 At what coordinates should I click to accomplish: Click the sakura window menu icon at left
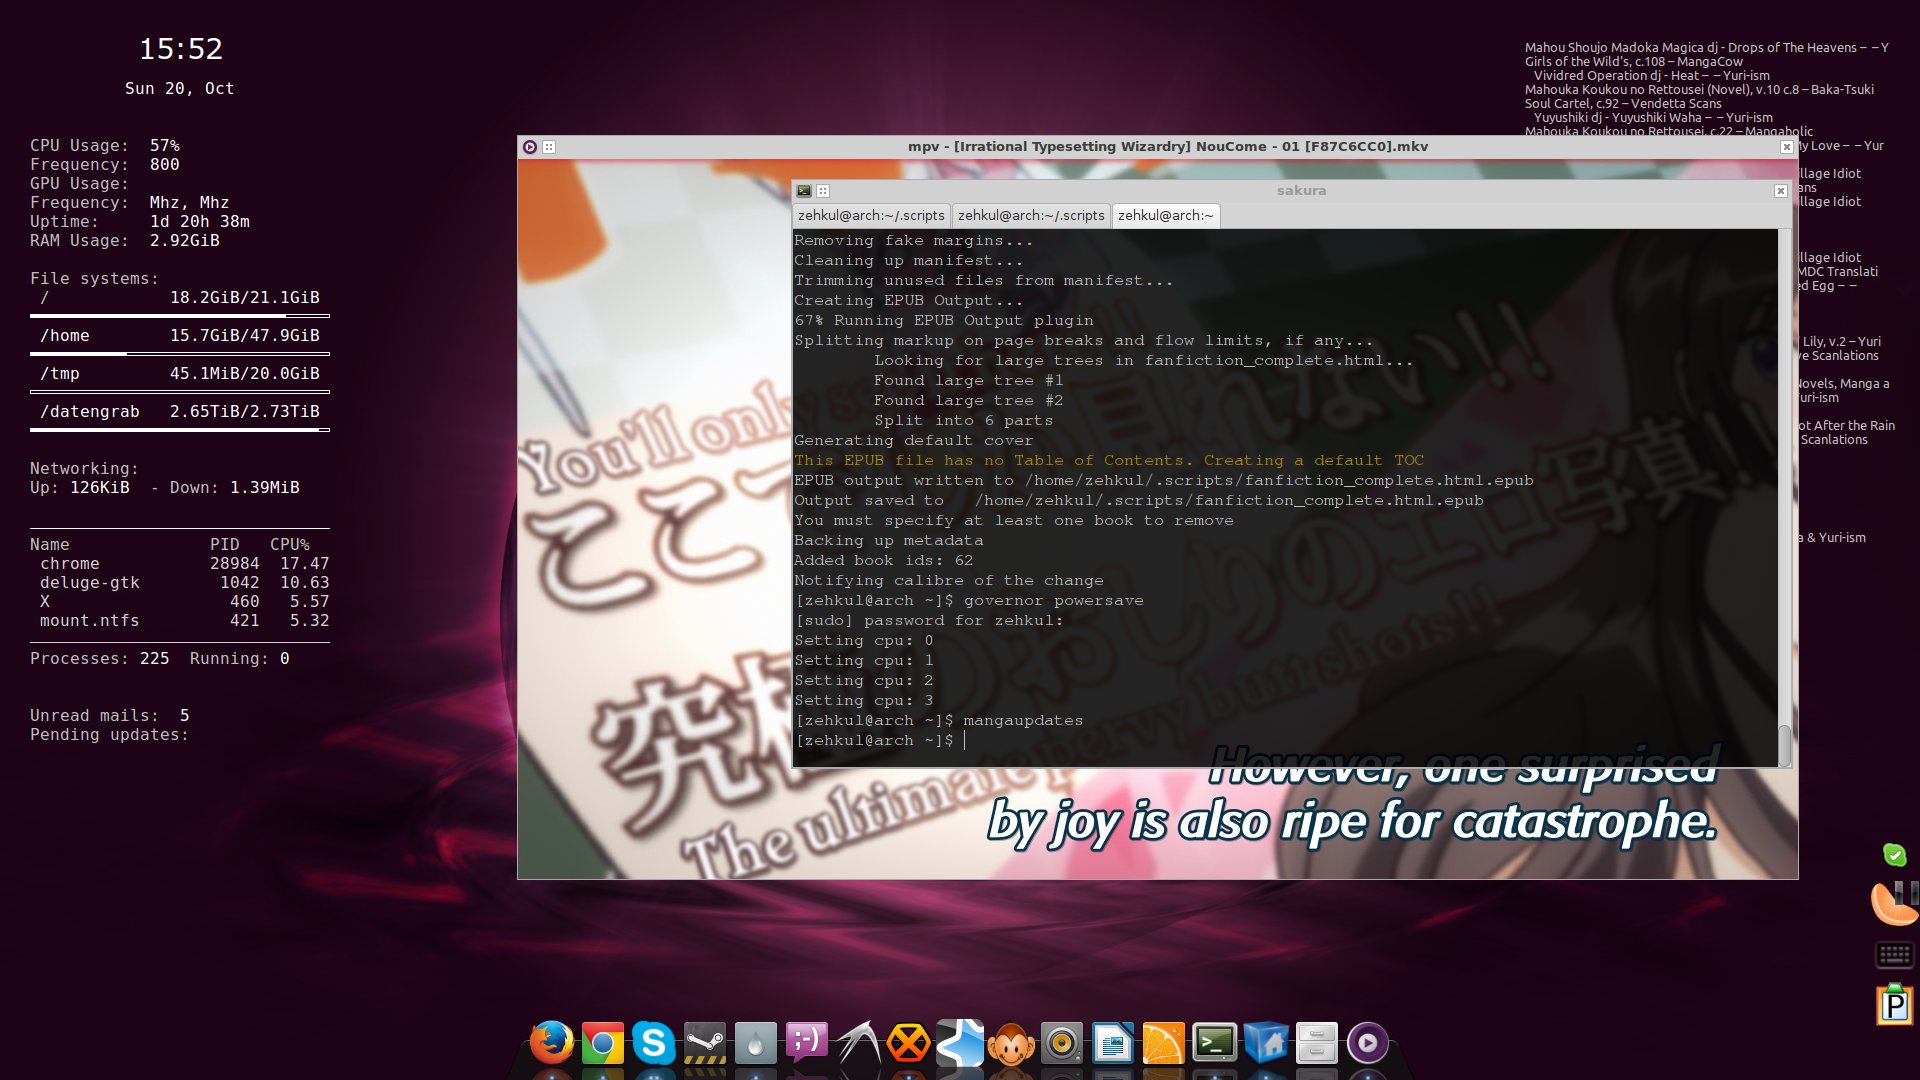click(804, 191)
